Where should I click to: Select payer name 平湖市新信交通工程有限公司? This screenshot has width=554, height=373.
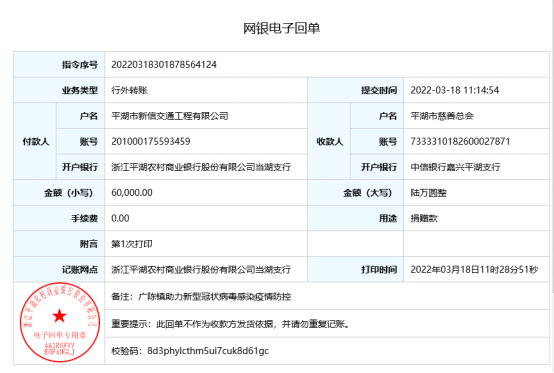pyautogui.click(x=170, y=116)
